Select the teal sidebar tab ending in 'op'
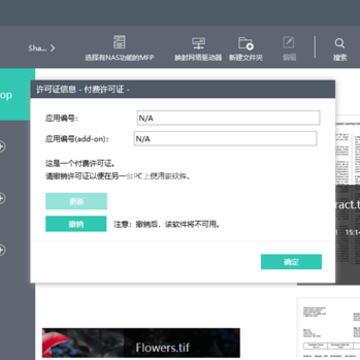The width and height of the screenshot is (360, 360). 15,95
